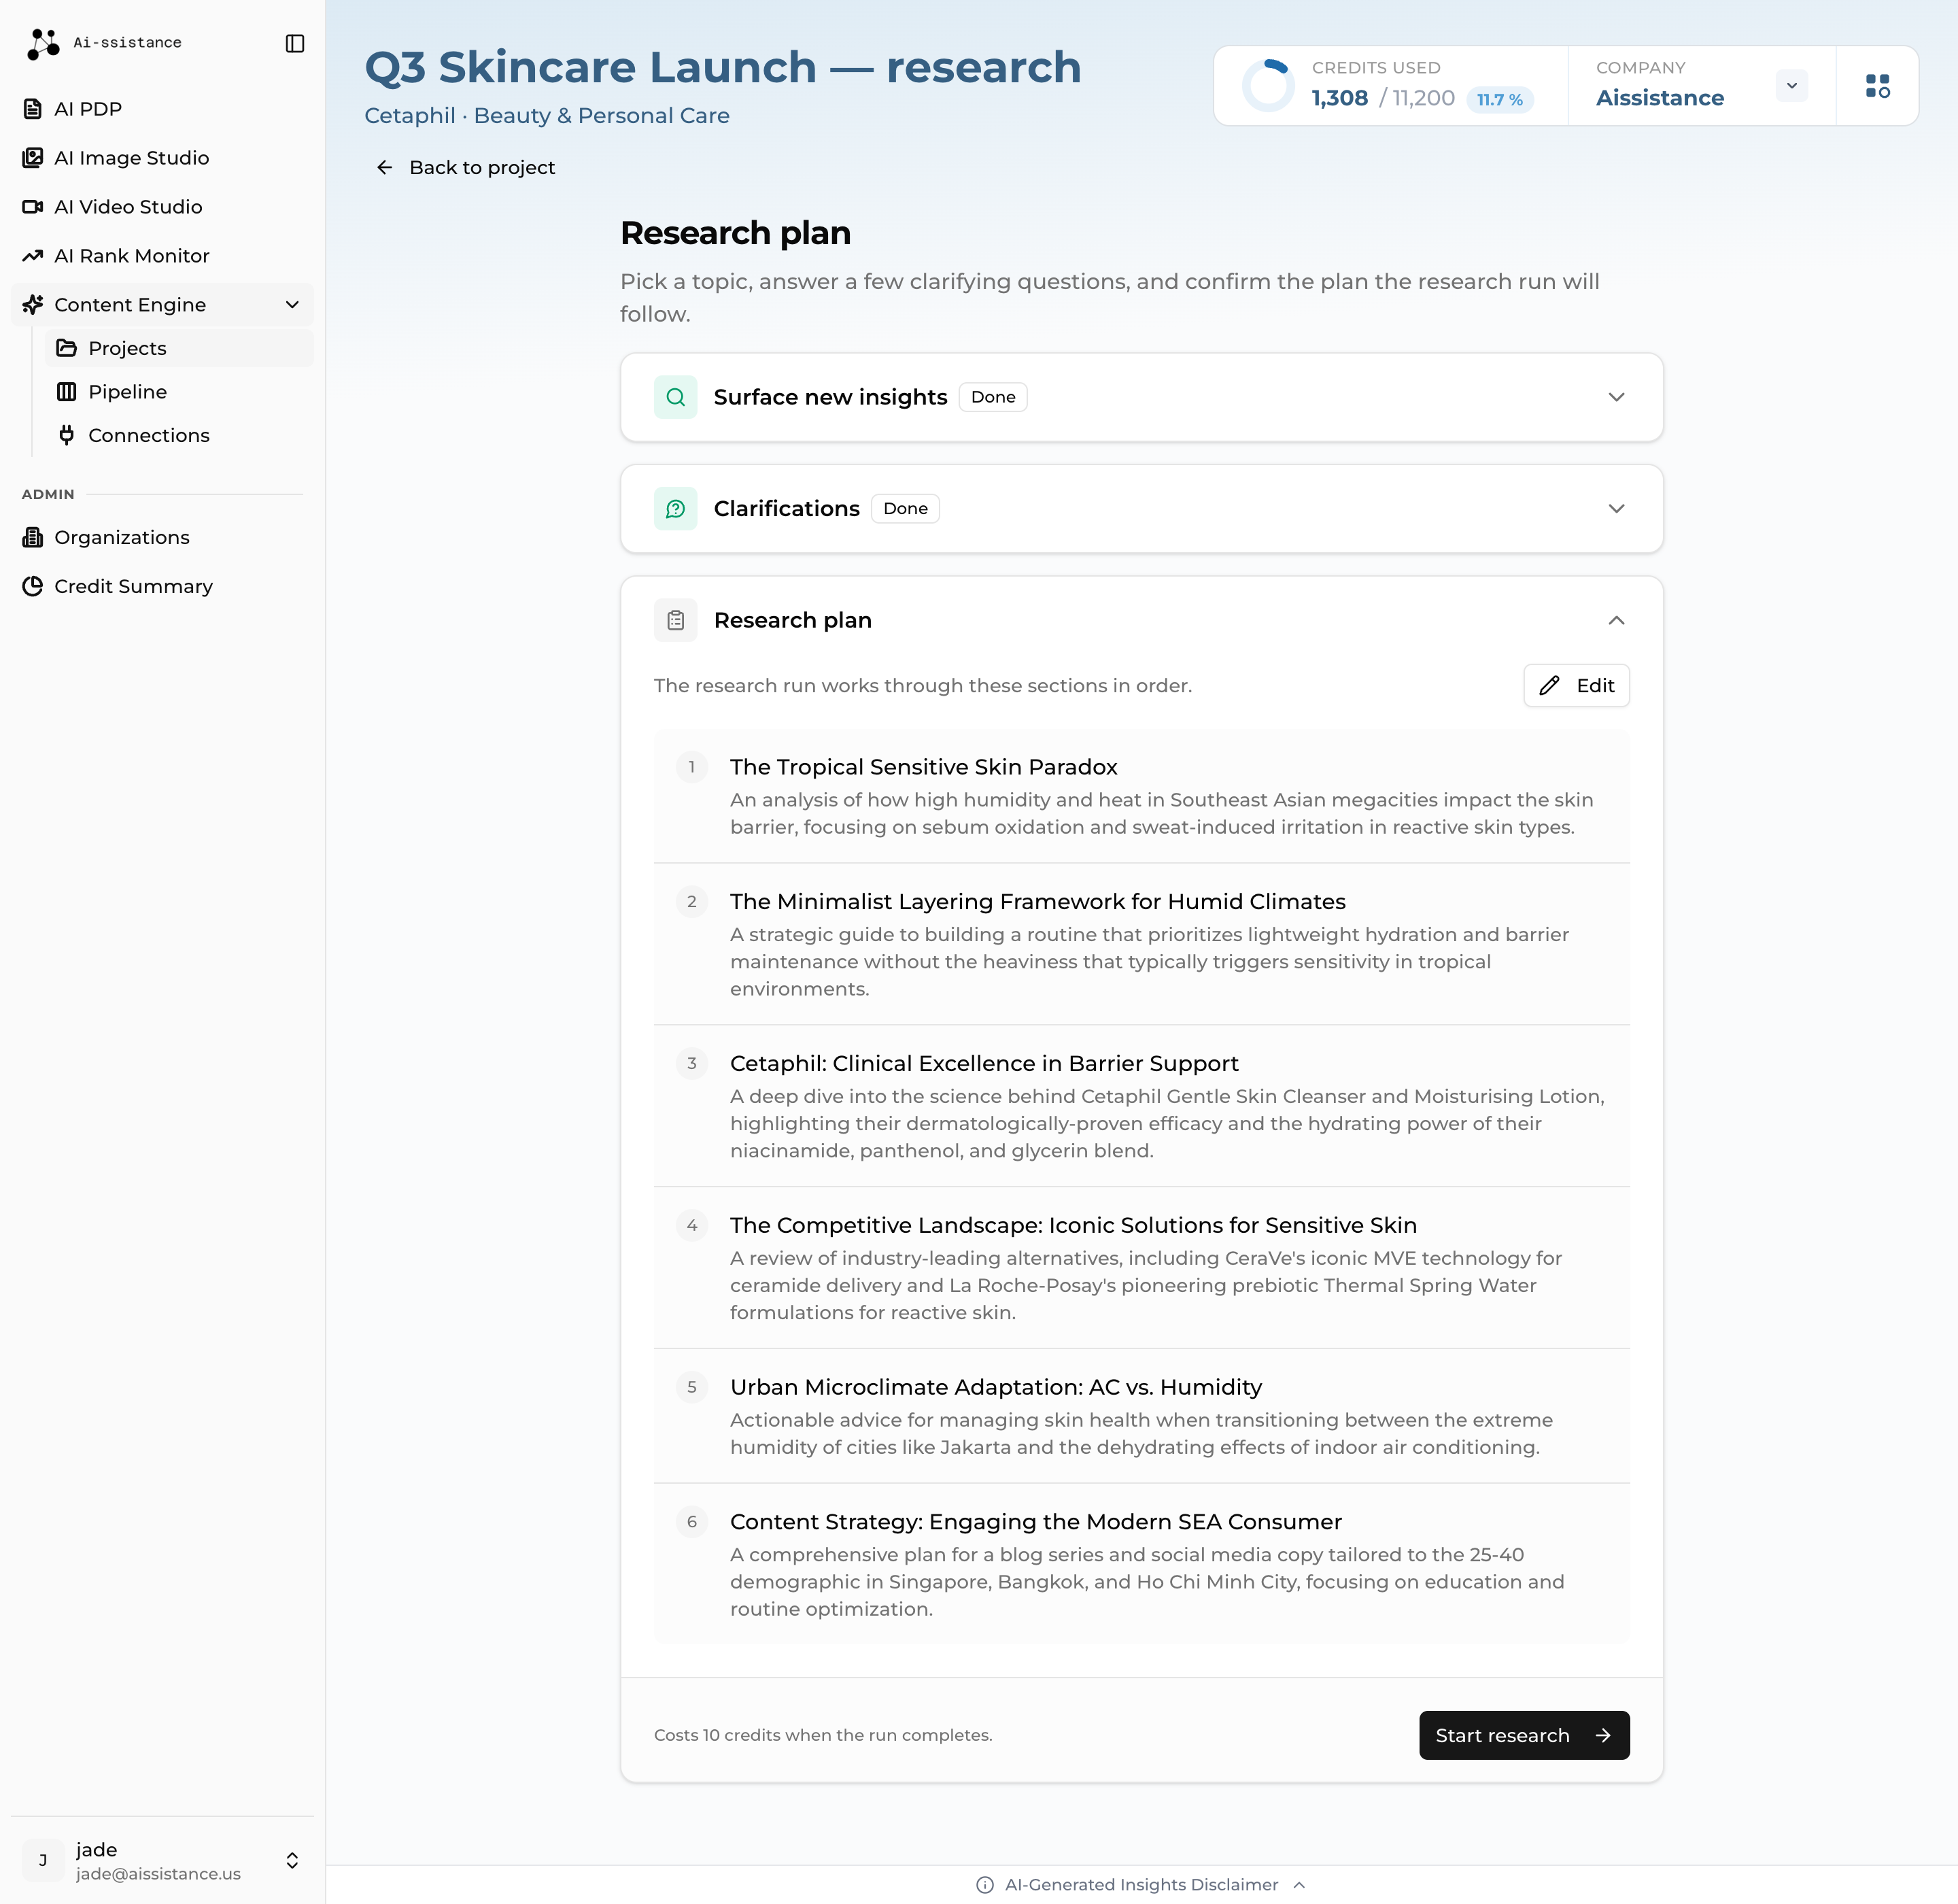The height and width of the screenshot is (1904, 1958).
Task: Click the Done badge beside Surface new insights
Action: click(x=993, y=397)
